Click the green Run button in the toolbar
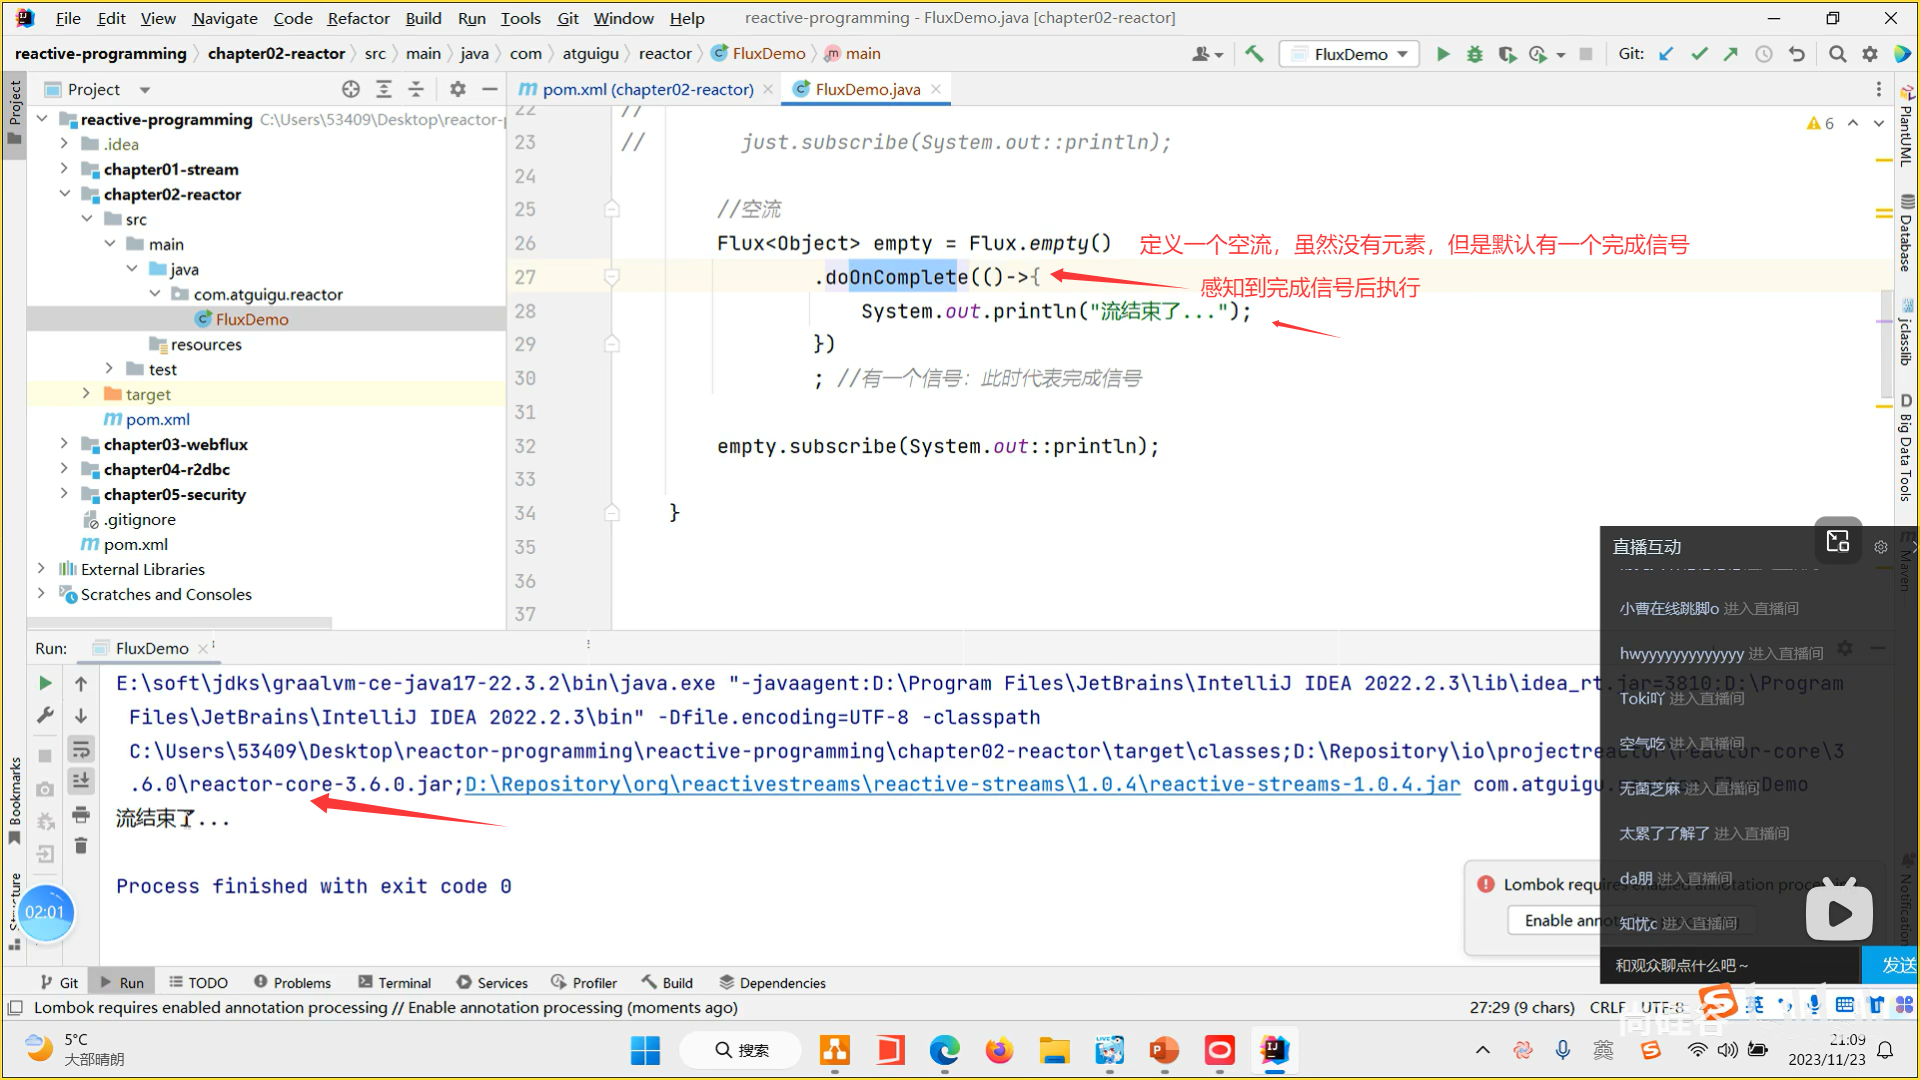1920x1080 pixels. point(1442,54)
